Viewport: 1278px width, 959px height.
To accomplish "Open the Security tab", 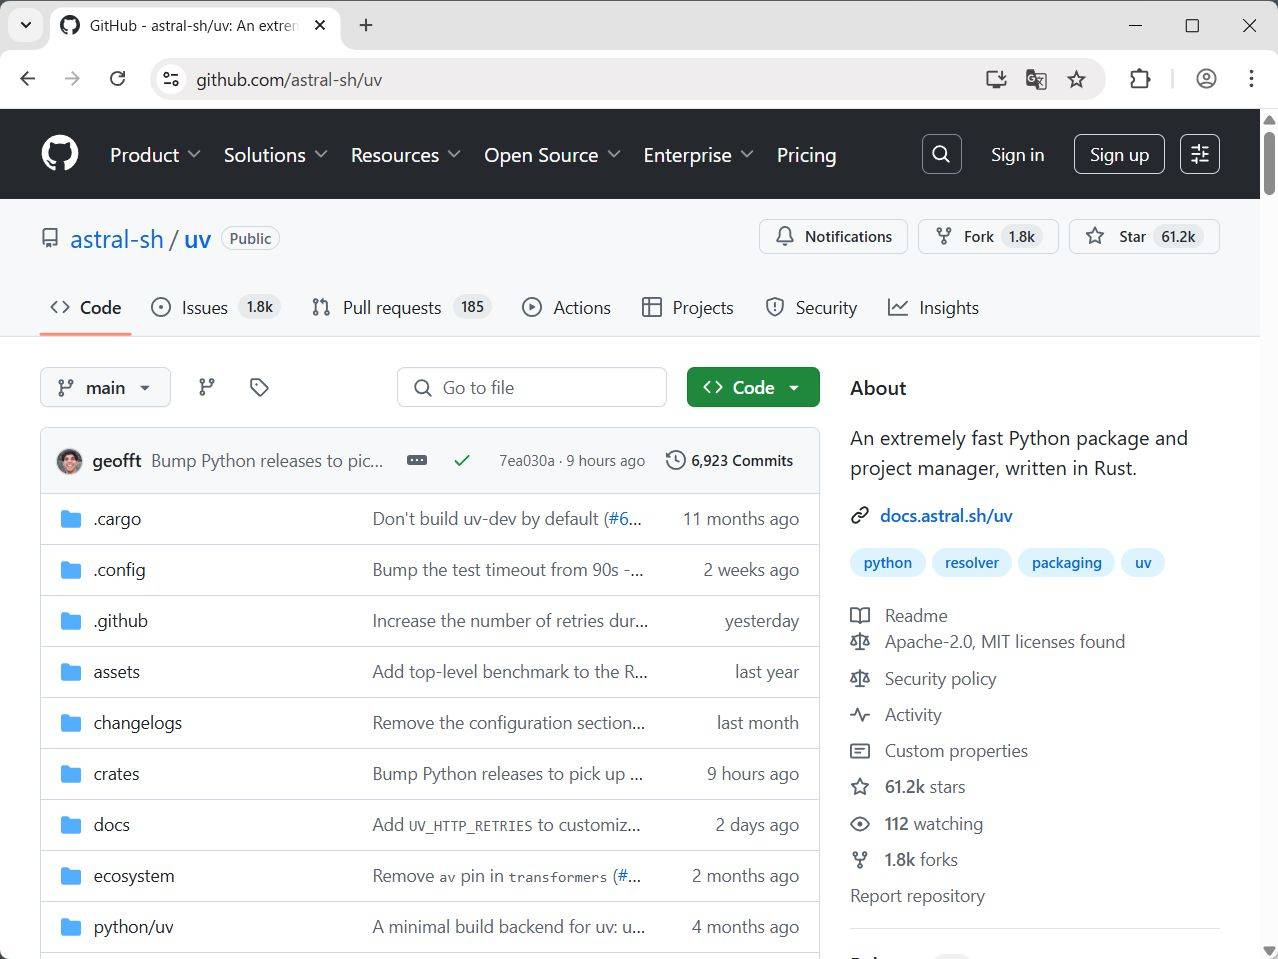I will (x=811, y=308).
